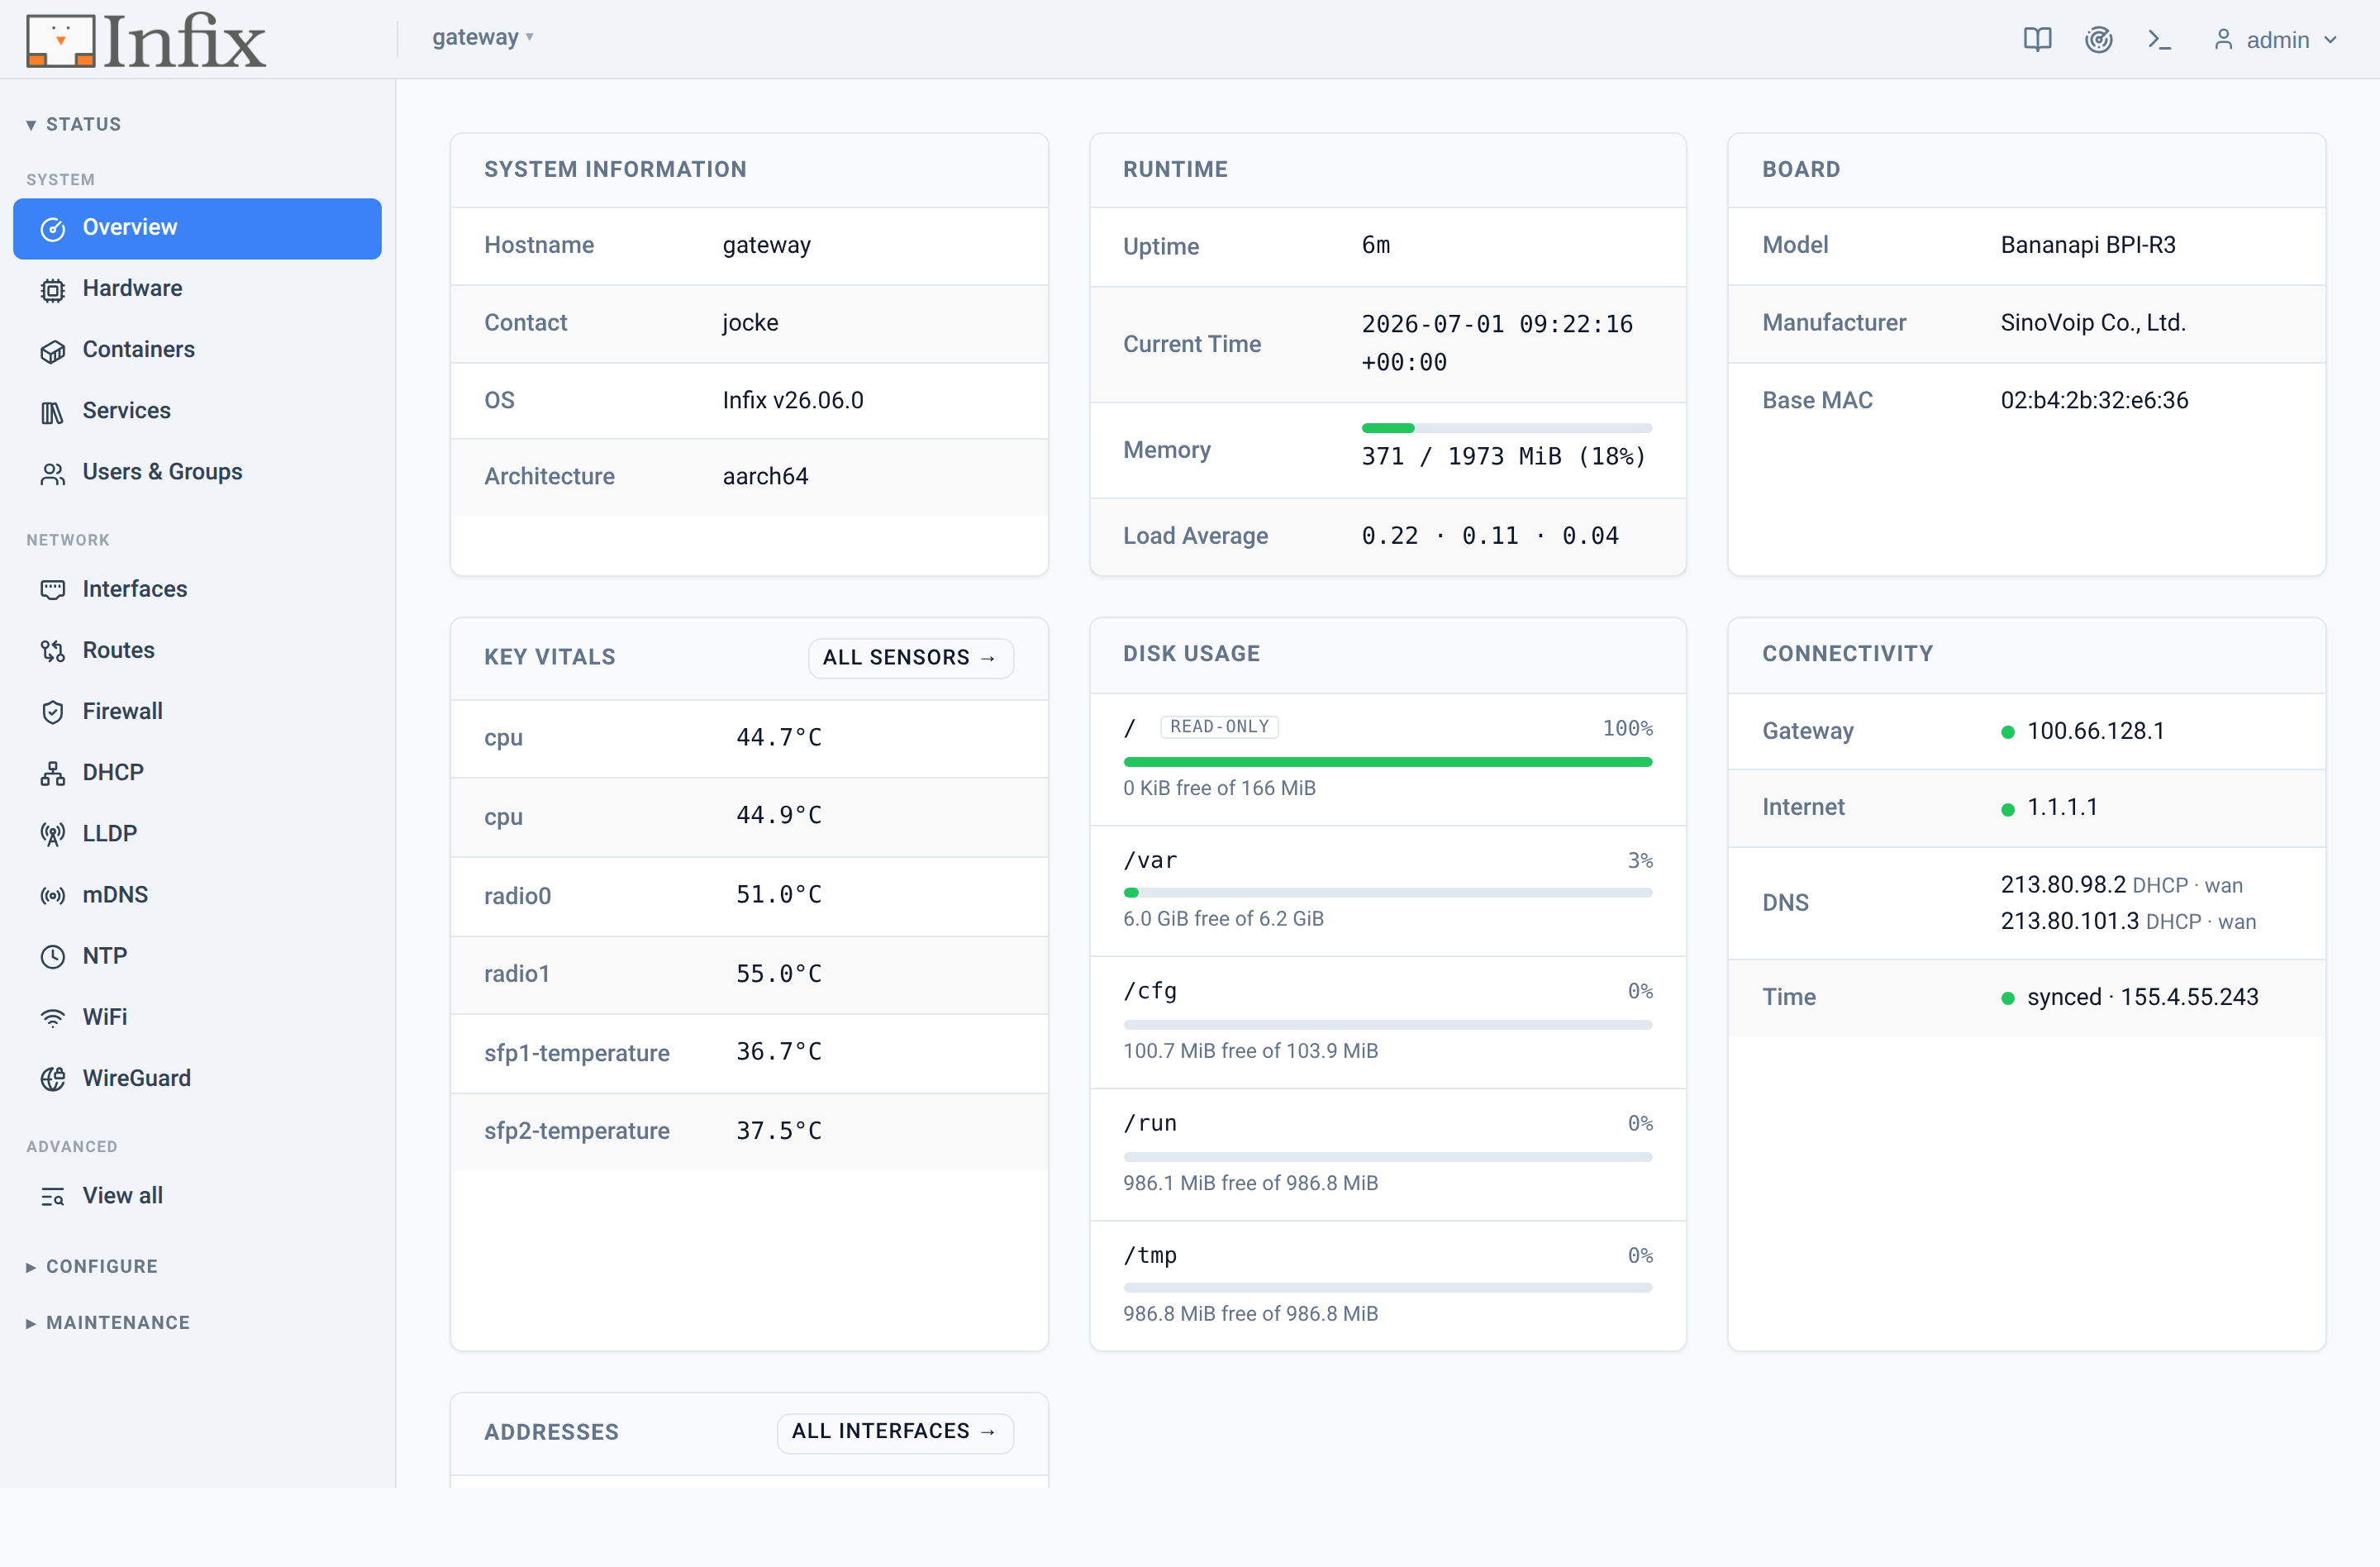Click the DNS entry 213.80.101.3
Screen dimensions: 2380x1567
pyautogui.click(x=2069, y=921)
